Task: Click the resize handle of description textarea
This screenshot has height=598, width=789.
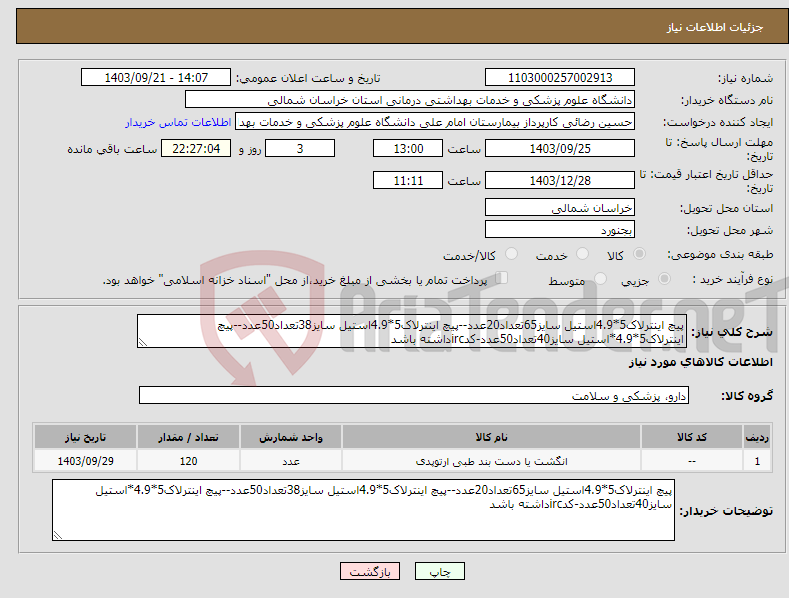Action: [x=143, y=343]
